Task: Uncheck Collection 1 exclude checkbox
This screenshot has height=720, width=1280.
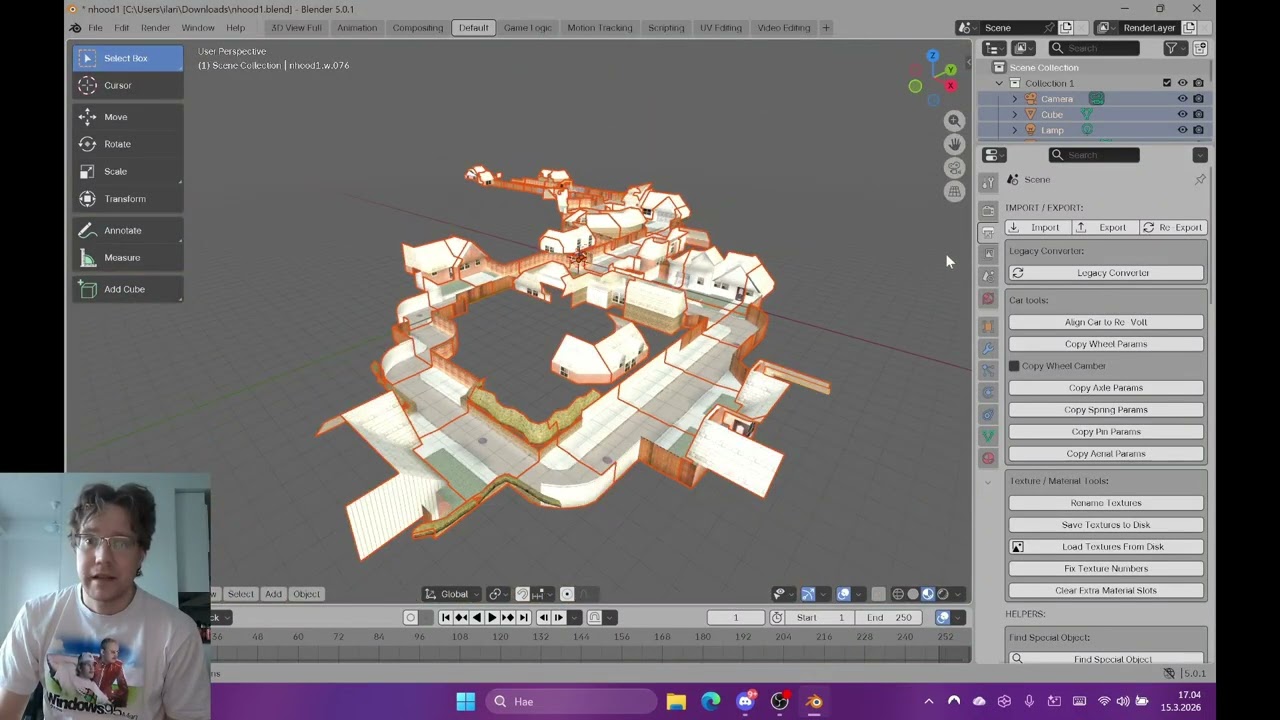Action: pos(1166,83)
